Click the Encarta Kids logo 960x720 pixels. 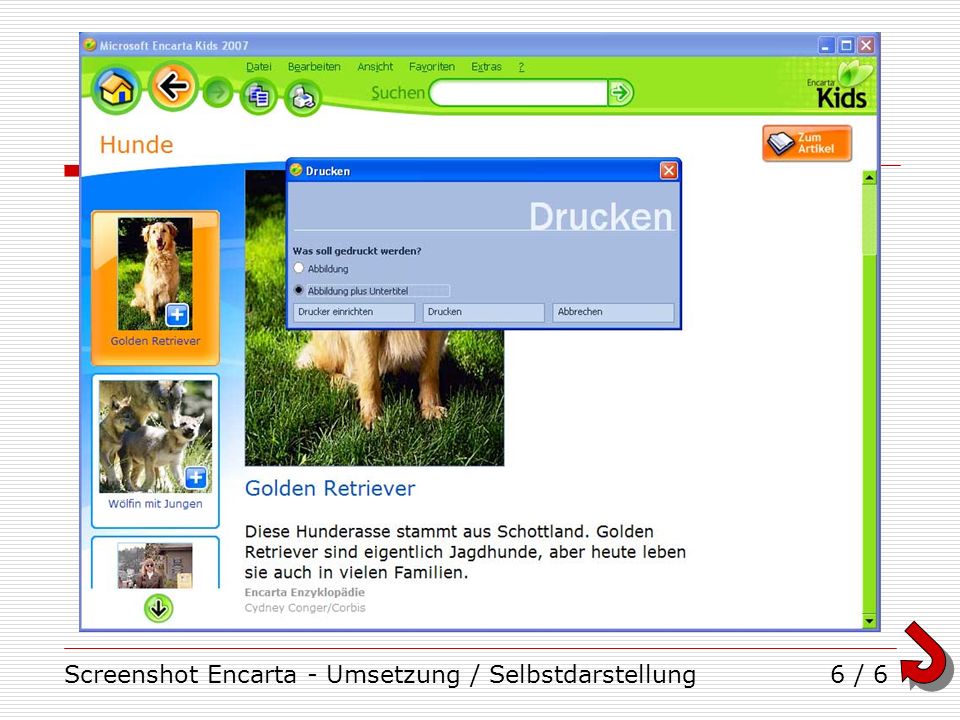(841, 86)
